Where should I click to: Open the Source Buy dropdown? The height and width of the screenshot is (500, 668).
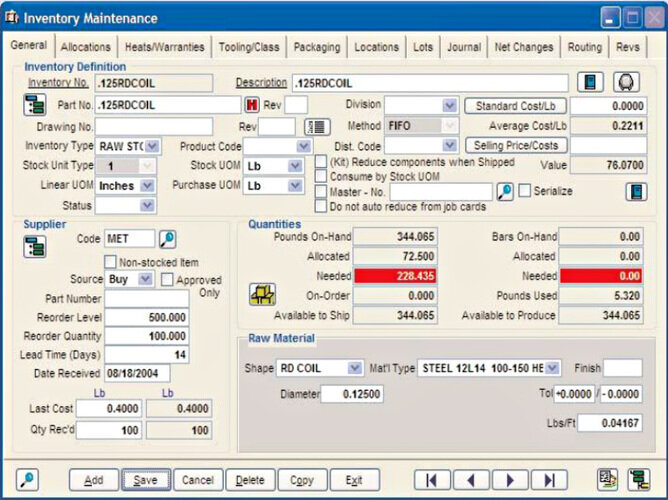(146, 279)
